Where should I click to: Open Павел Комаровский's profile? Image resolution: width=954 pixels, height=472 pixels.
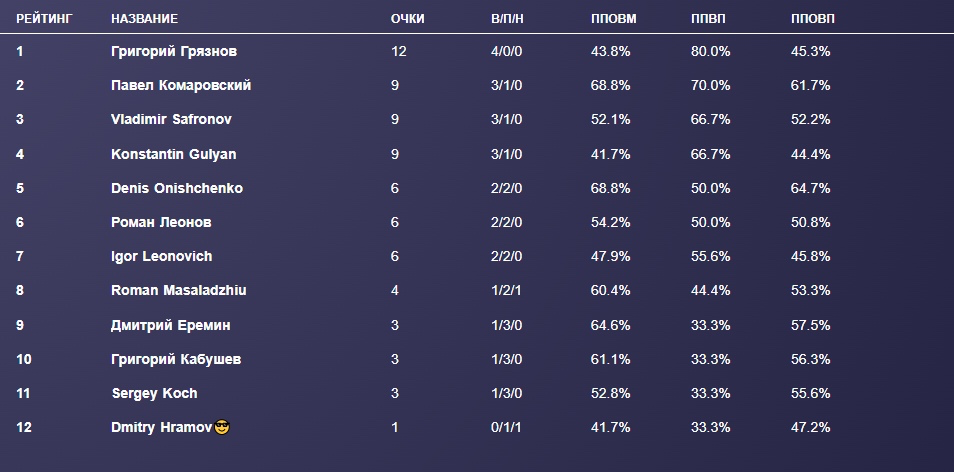coord(181,86)
